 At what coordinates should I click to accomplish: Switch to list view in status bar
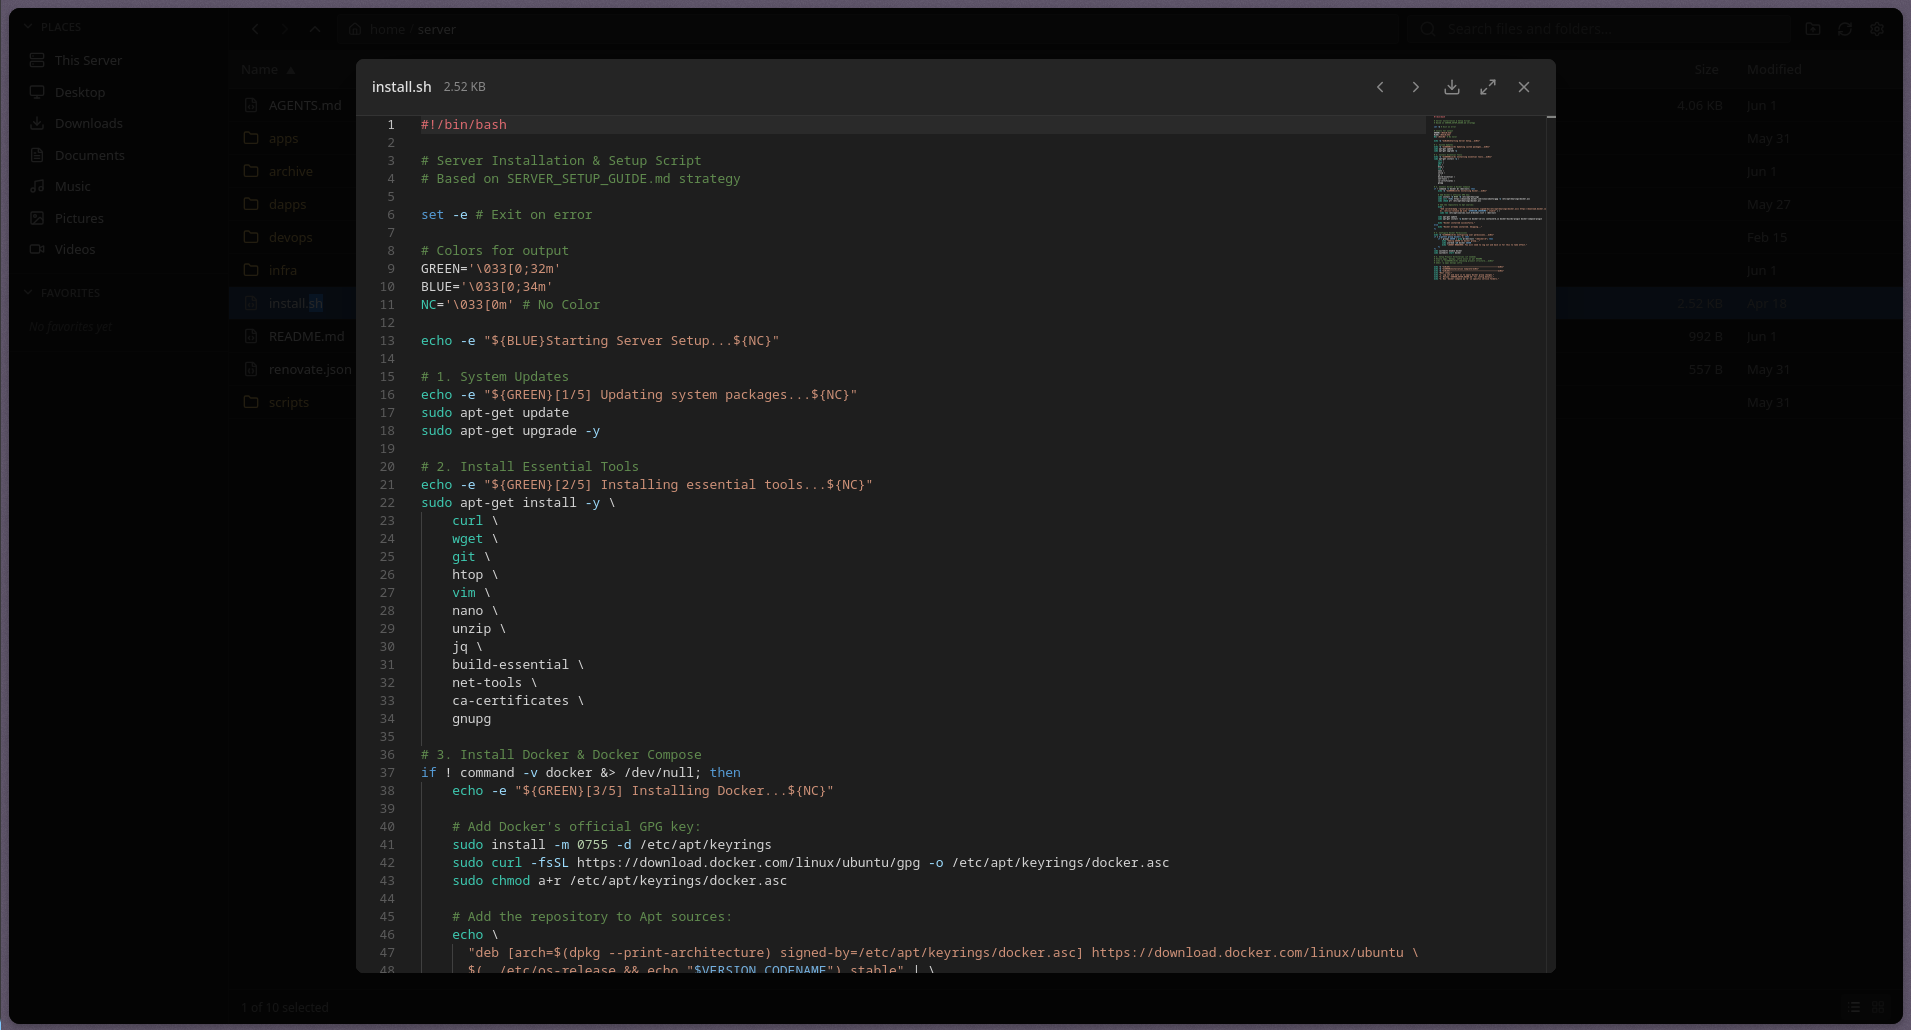click(x=1854, y=1007)
